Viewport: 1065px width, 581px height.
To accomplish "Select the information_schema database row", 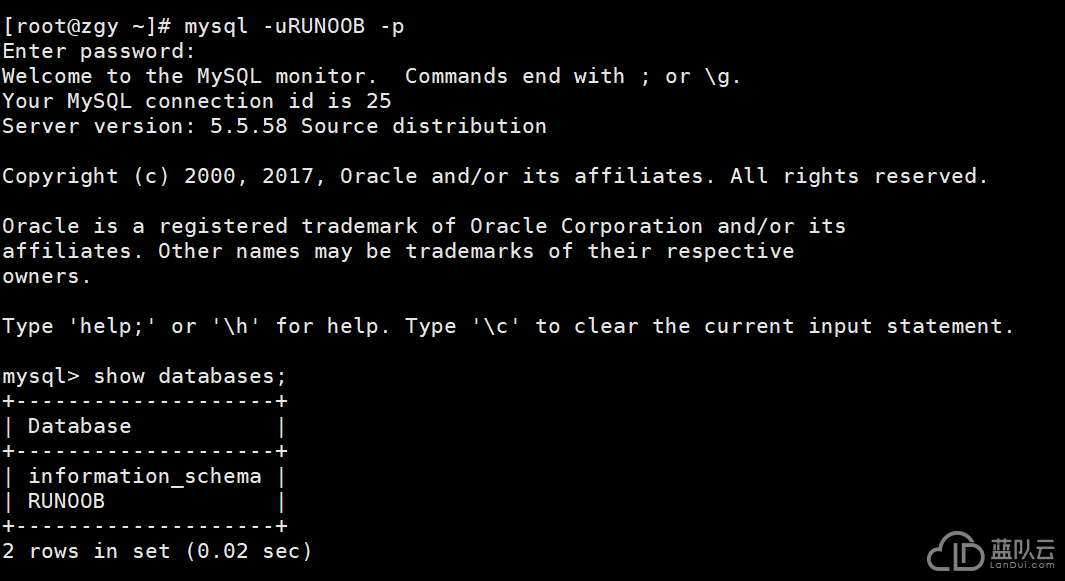I will click(144, 476).
